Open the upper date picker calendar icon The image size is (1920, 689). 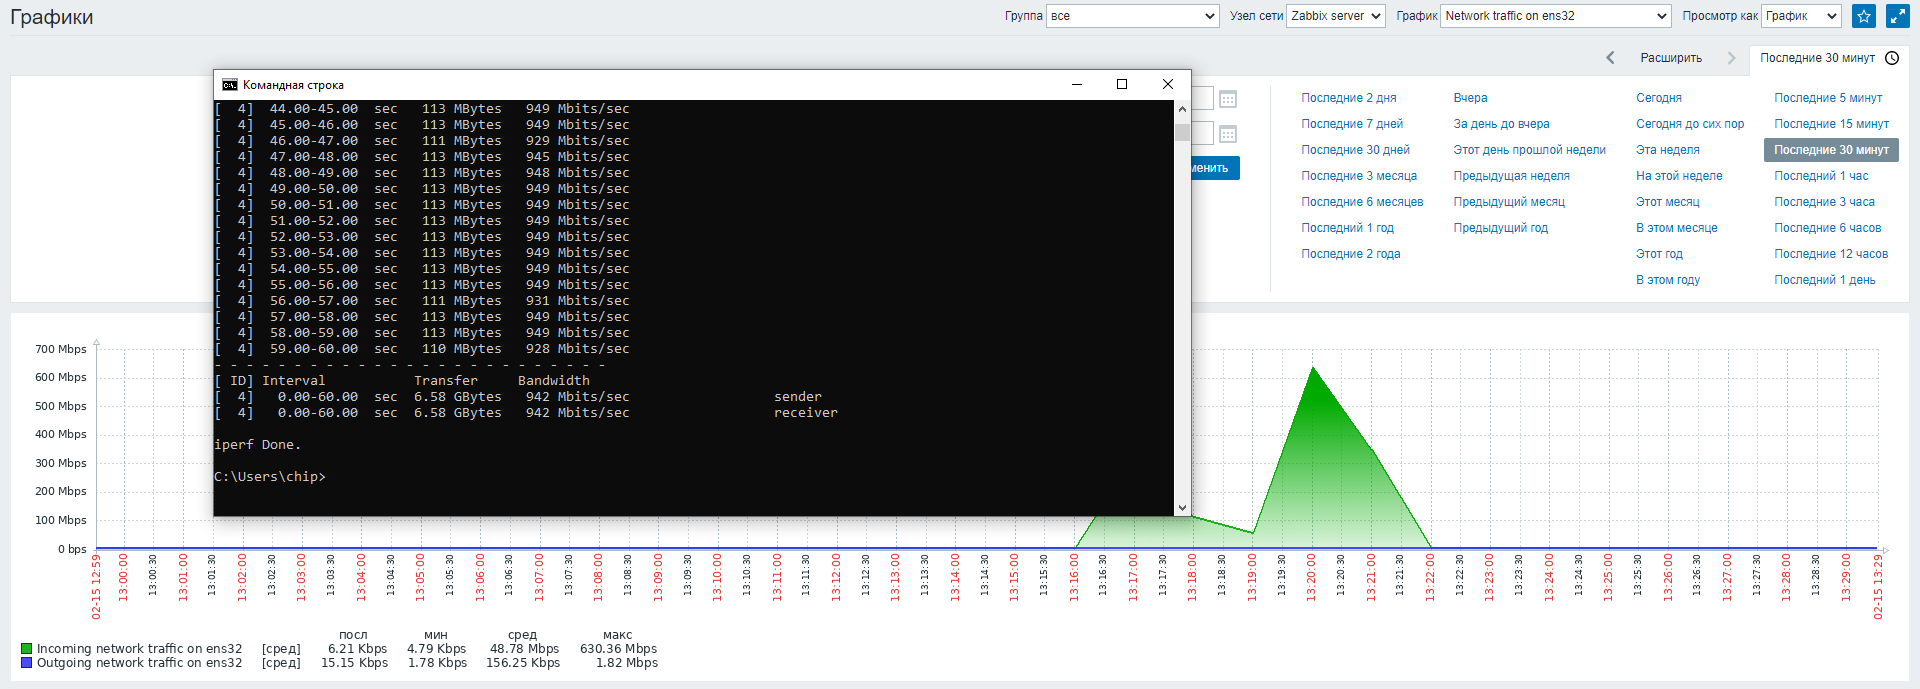click(x=1228, y=99)
